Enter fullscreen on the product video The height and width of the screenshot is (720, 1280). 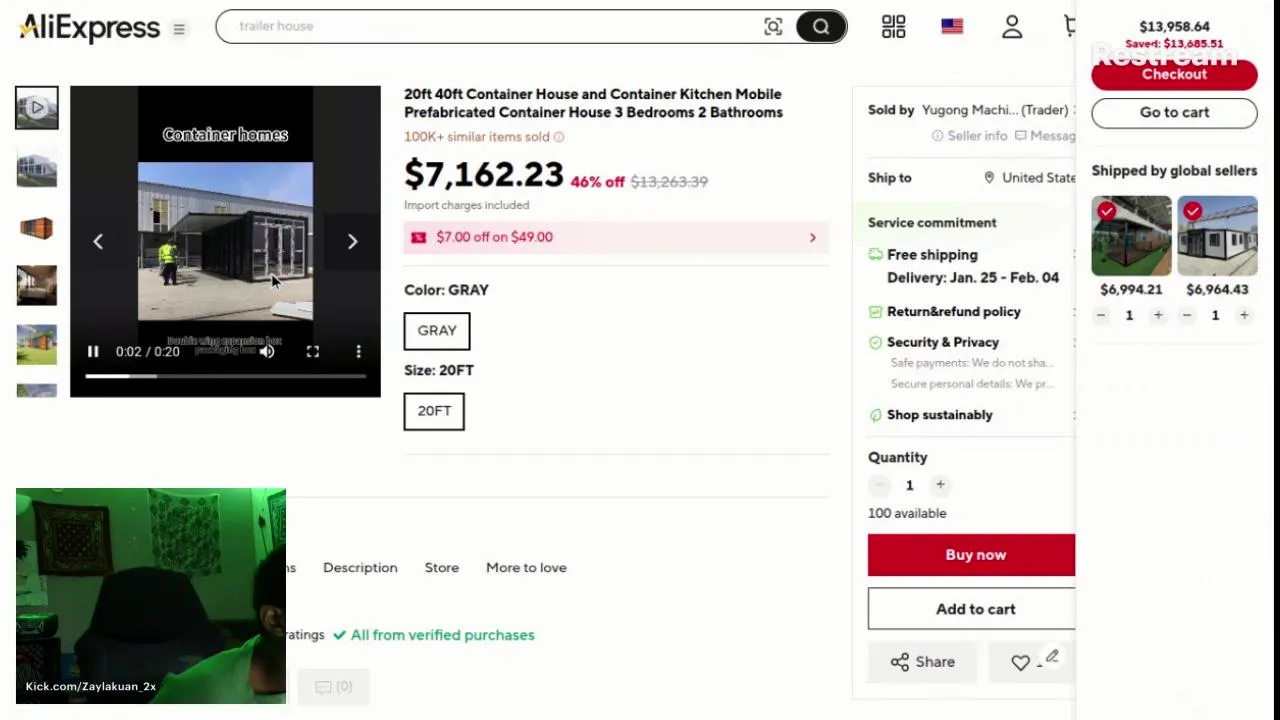313,351
